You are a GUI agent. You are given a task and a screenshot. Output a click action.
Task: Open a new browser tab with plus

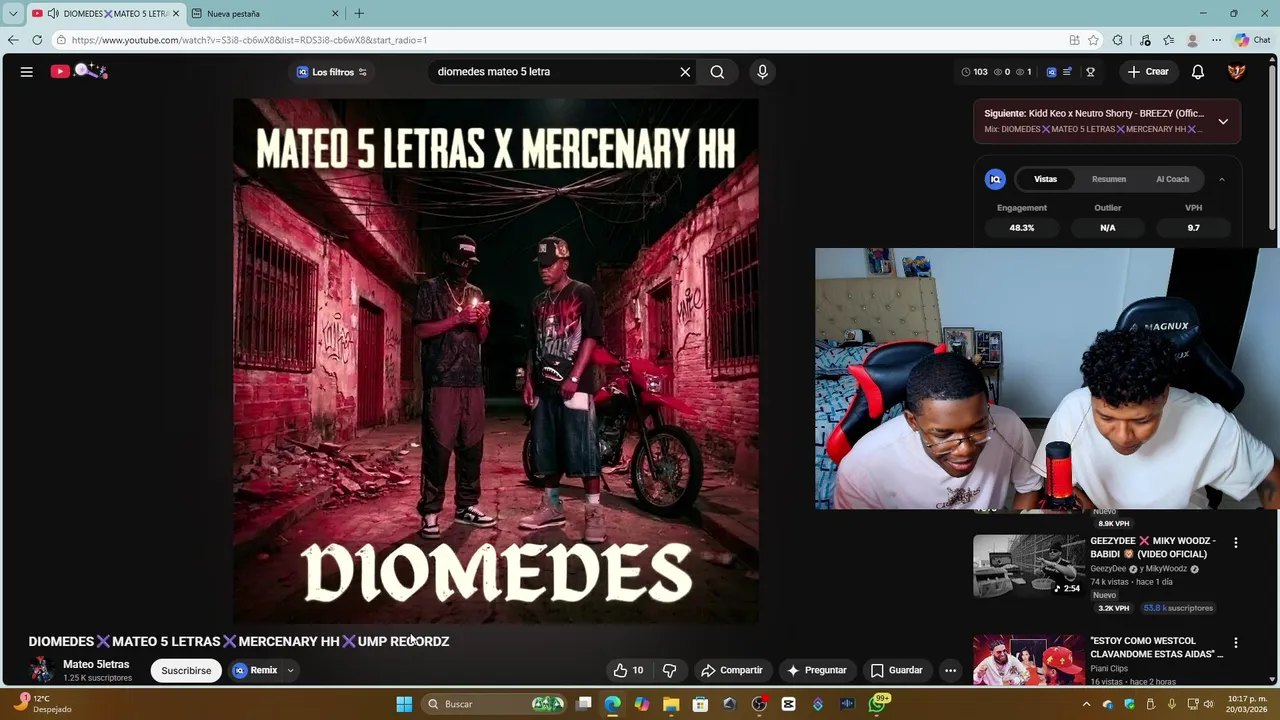coord(359,14)
